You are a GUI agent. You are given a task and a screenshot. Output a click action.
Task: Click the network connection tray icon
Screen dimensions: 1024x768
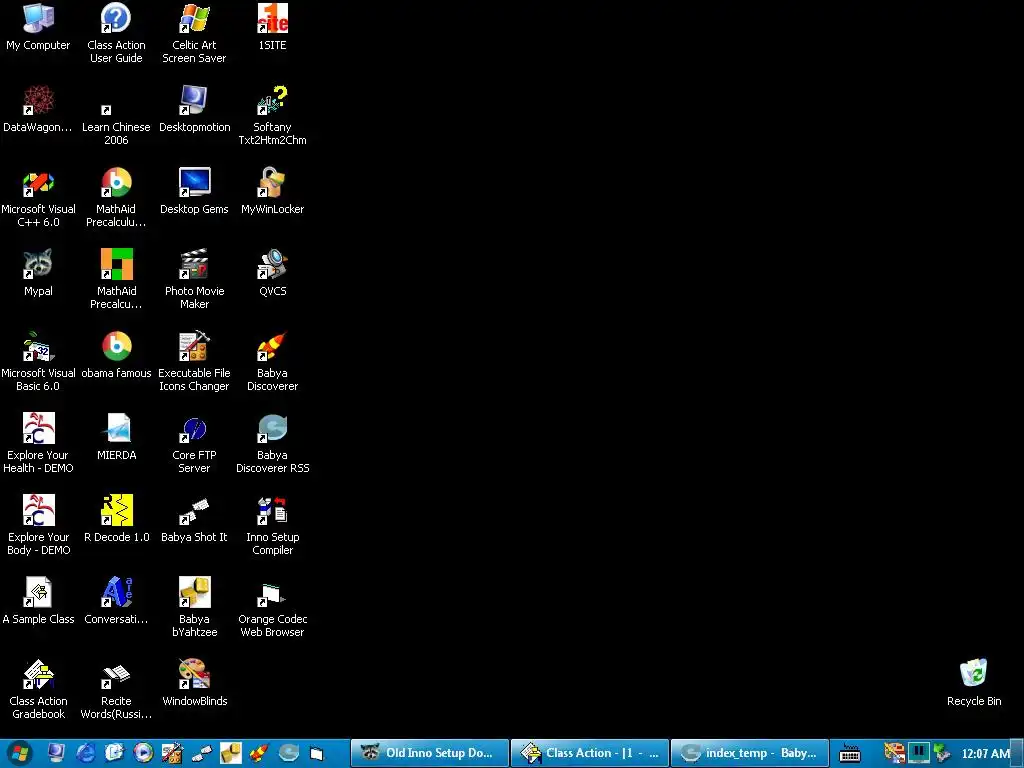(x=940, y=753)
